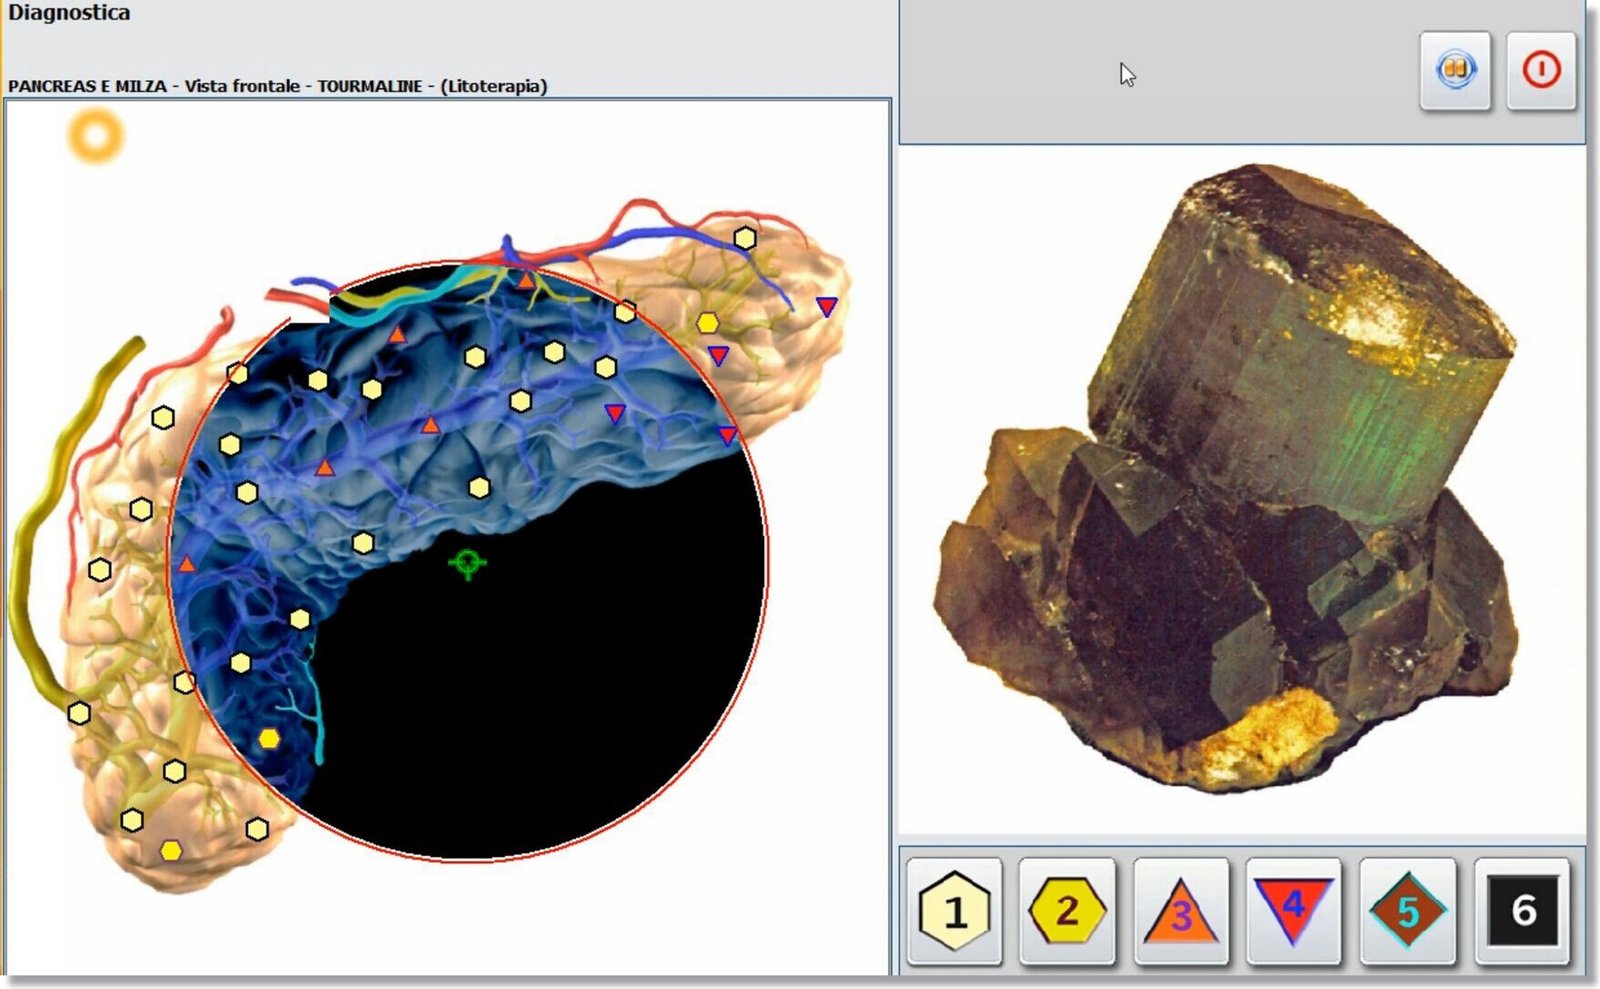Image resolution: width=1600 pixels, height=989 pixels.
Task: Click the bright yellow hexagon inside circle bottom
Action: (x=269, y=739)
